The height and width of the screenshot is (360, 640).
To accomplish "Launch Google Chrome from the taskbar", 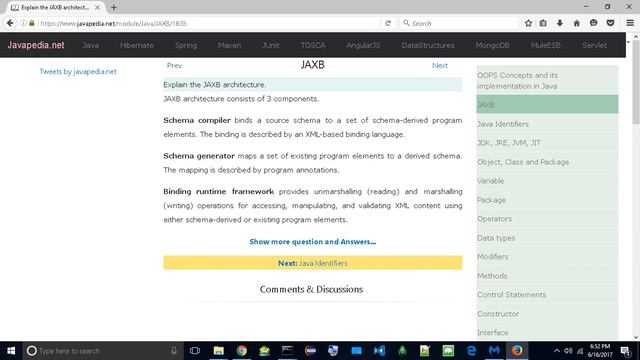I will (x=241, y=351).
